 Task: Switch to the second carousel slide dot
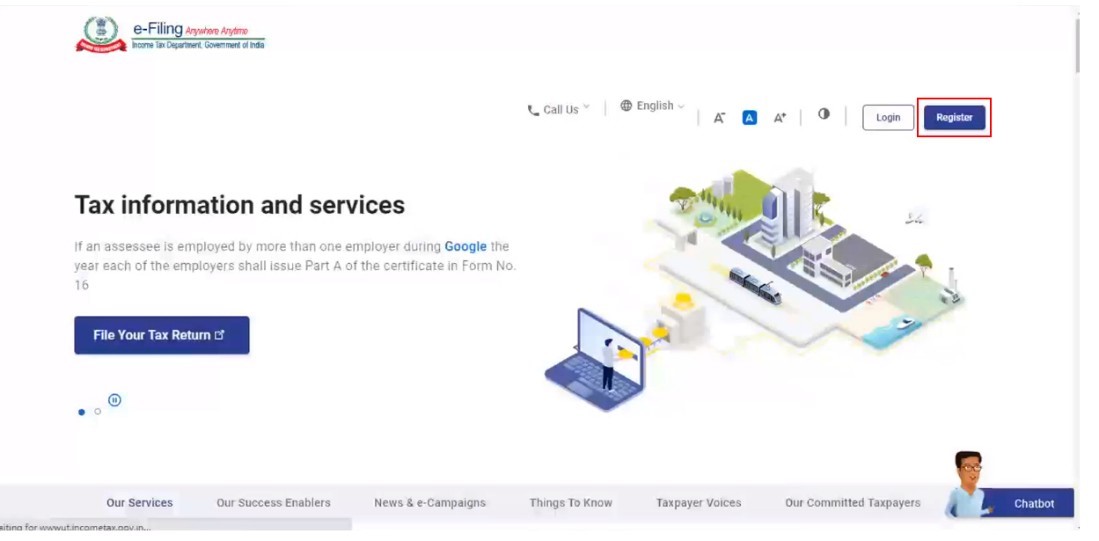coord(98,412)
